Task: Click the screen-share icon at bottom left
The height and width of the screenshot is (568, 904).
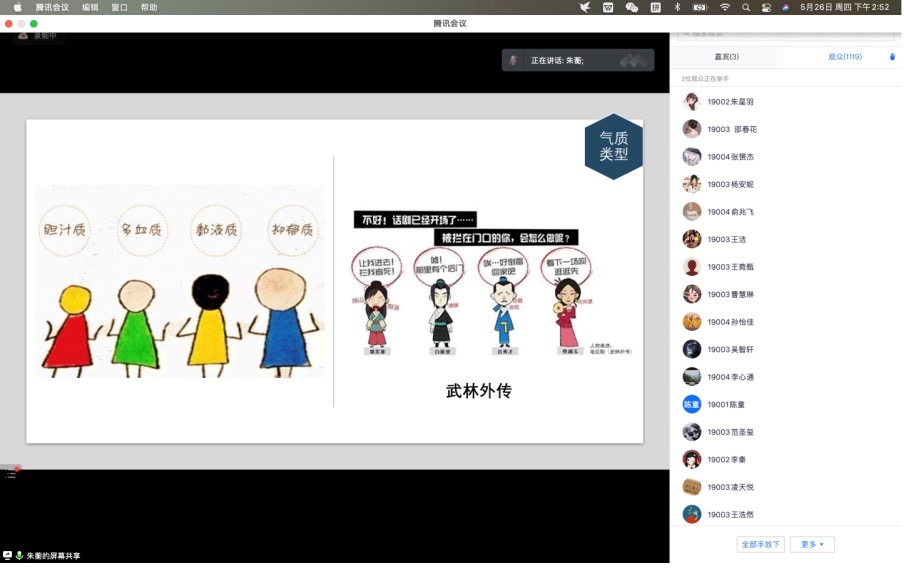Action: coord(7,555)
